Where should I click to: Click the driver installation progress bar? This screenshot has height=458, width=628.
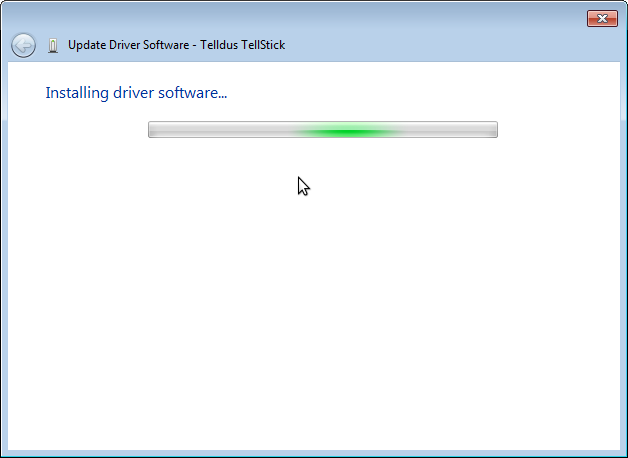coord(323,129)
